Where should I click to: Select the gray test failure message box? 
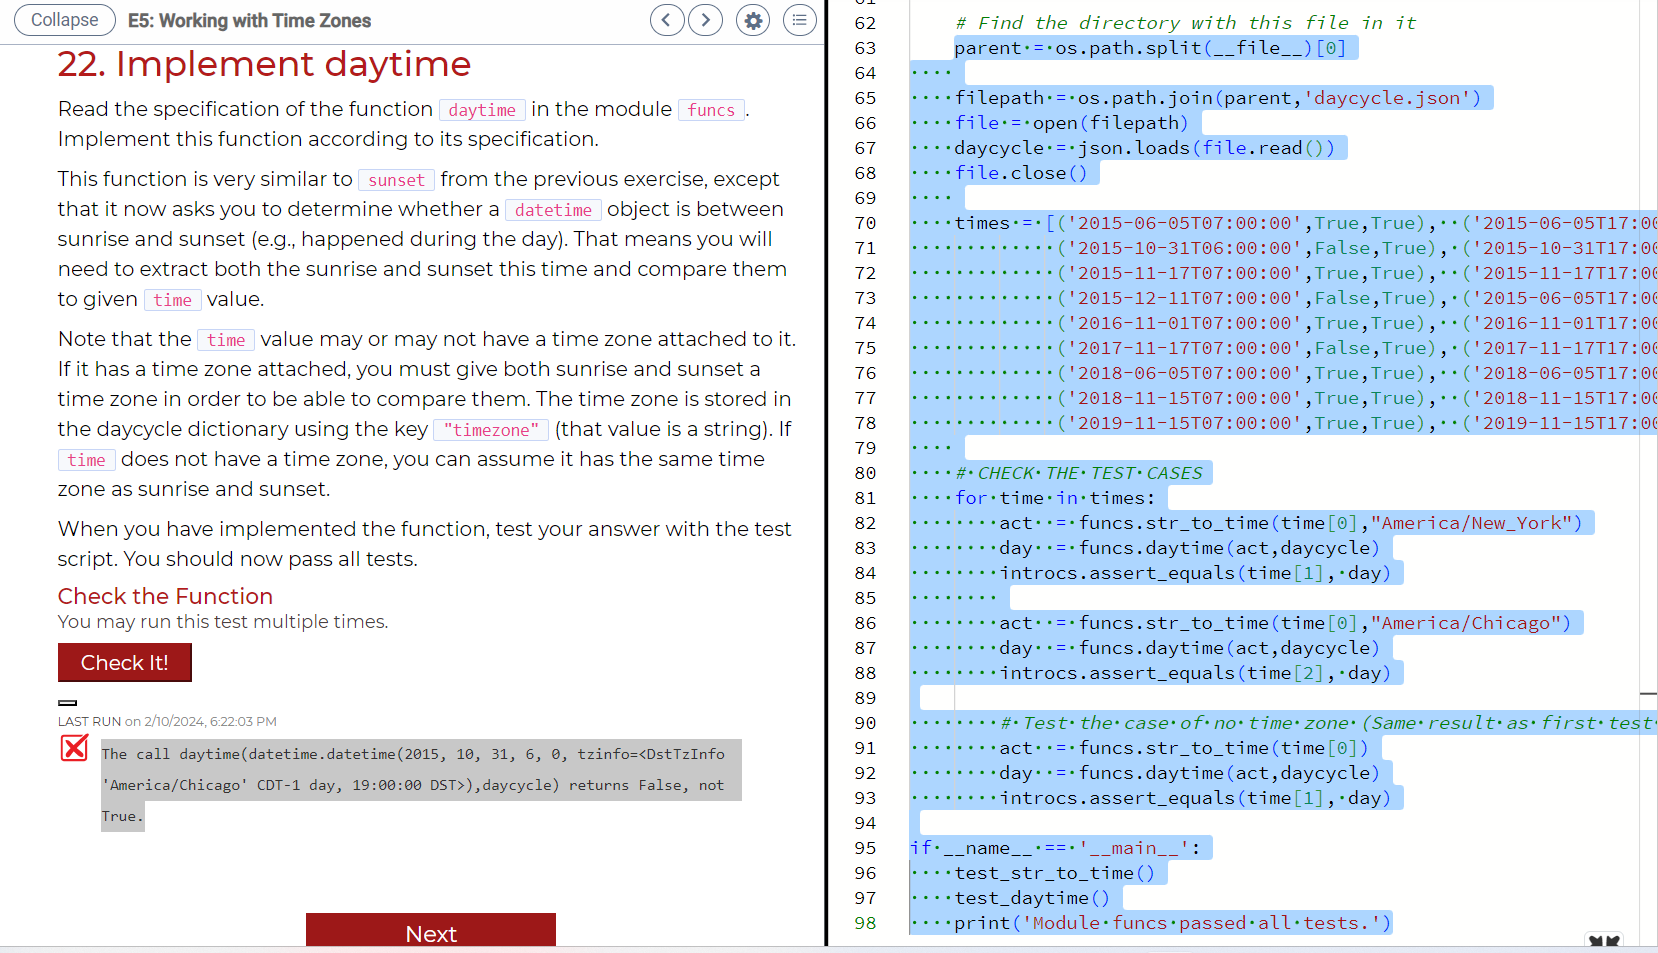(420, 784)
